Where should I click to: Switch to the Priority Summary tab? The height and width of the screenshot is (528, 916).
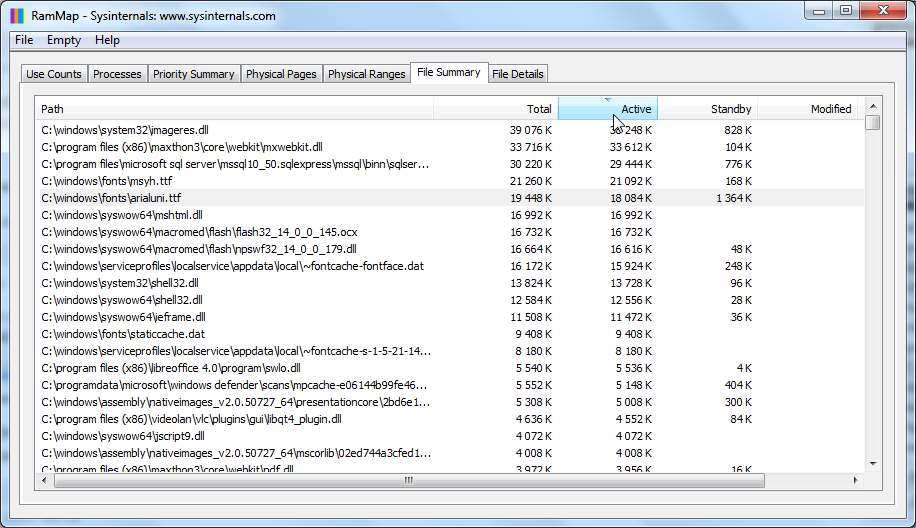(x=193, y=74)
